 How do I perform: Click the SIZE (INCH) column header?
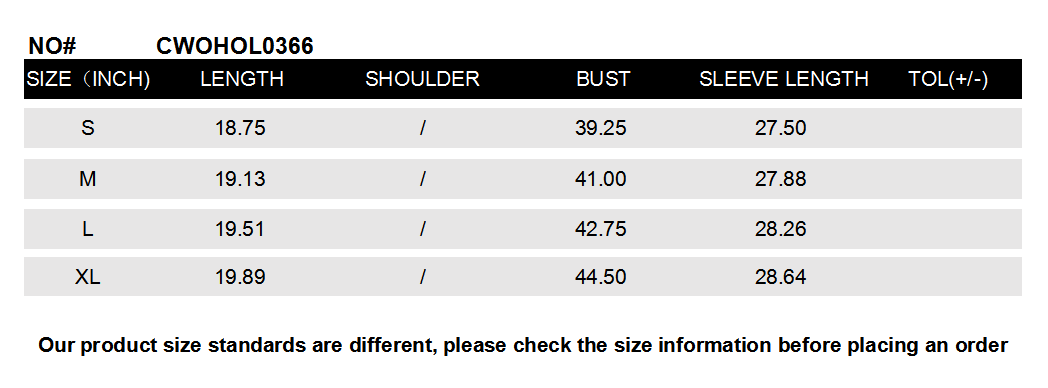click(x=88, y=79)
